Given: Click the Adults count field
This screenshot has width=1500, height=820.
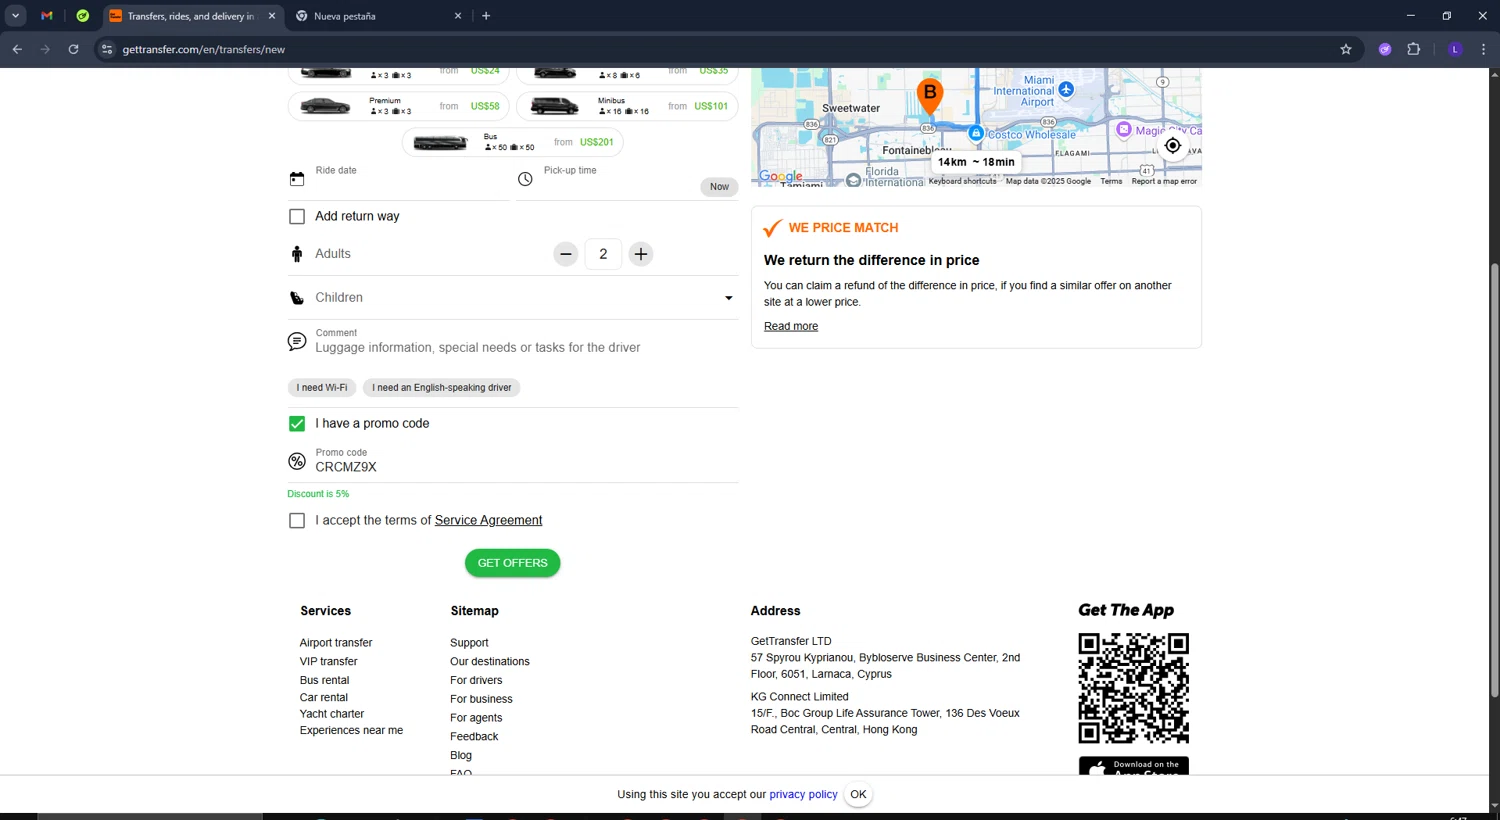Looking at the screenshot, I should tap(603, 254).
